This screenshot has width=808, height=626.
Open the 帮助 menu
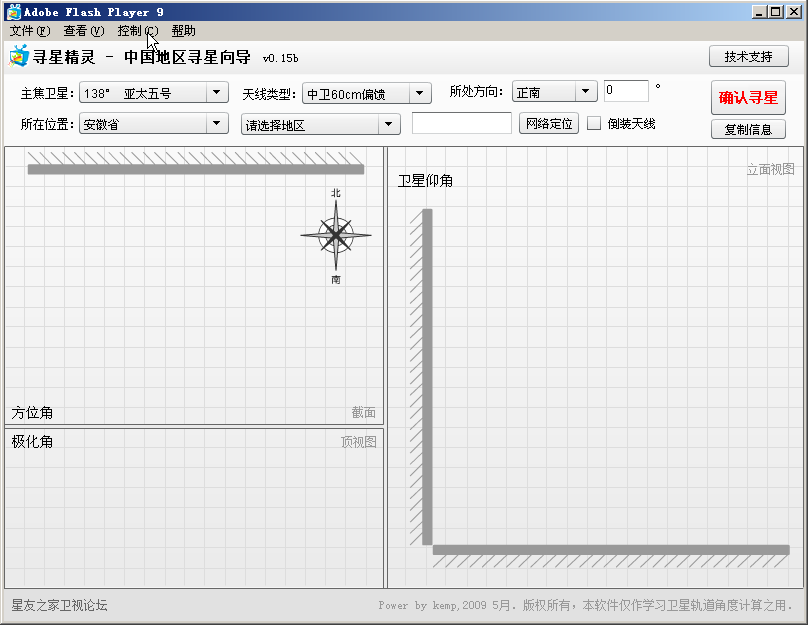click(182, 30)
